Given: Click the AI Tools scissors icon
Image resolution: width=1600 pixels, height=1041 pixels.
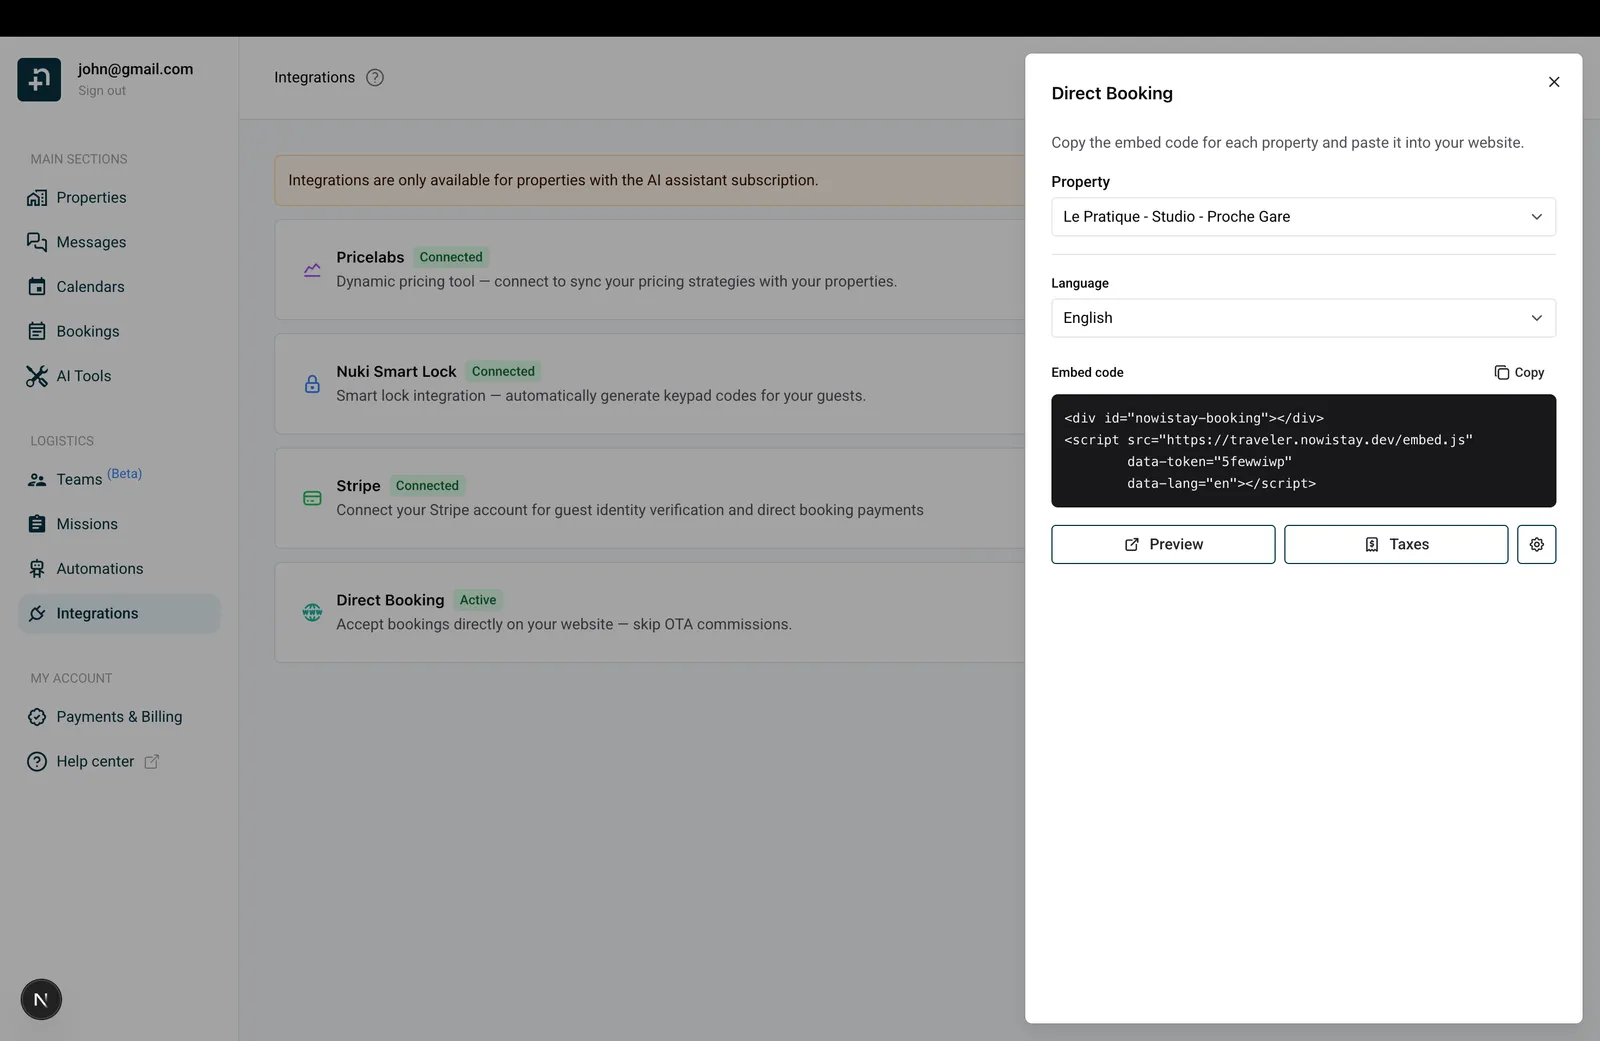Looking at the screenshot, I should coord(37,376).
